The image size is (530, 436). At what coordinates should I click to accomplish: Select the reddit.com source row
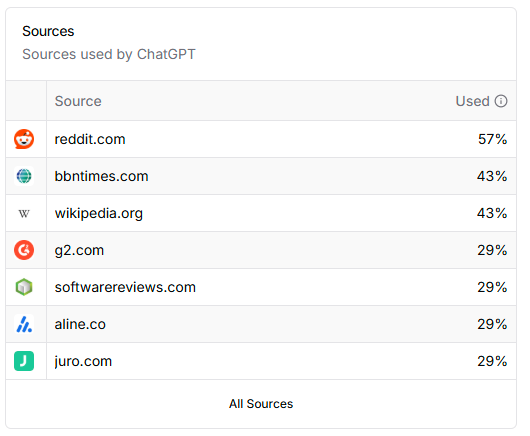click(x=261, y=139)
